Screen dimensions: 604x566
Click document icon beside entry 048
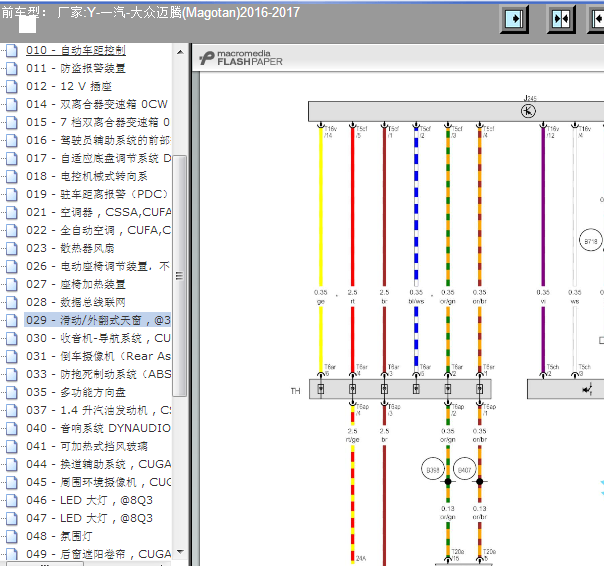(x=12, y=536)
